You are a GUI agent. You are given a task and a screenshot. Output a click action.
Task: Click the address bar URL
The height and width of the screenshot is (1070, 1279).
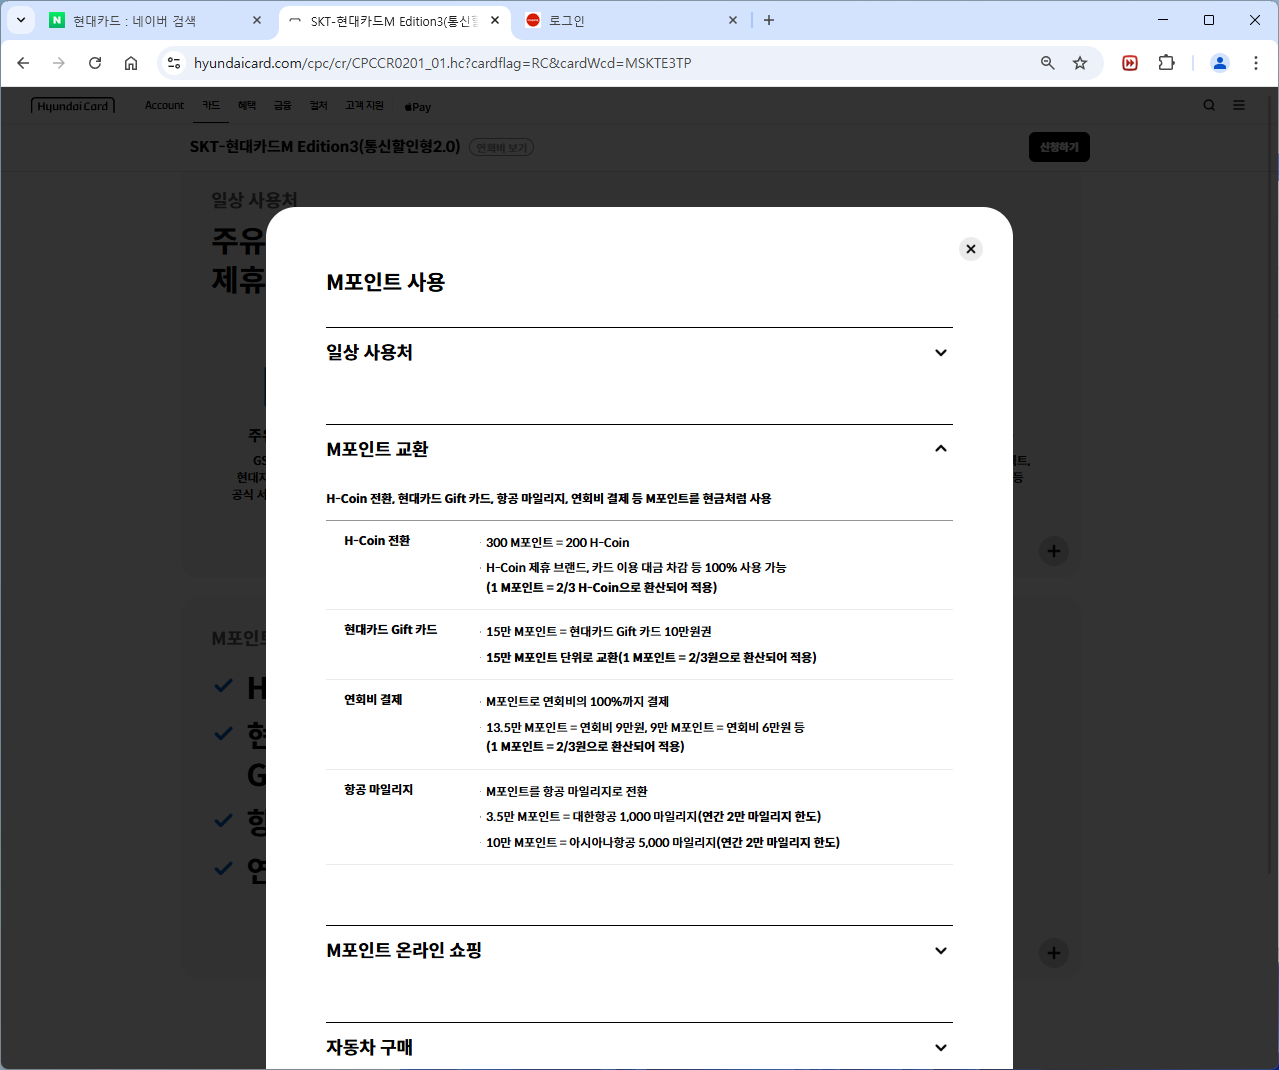(x=442, y=63)
